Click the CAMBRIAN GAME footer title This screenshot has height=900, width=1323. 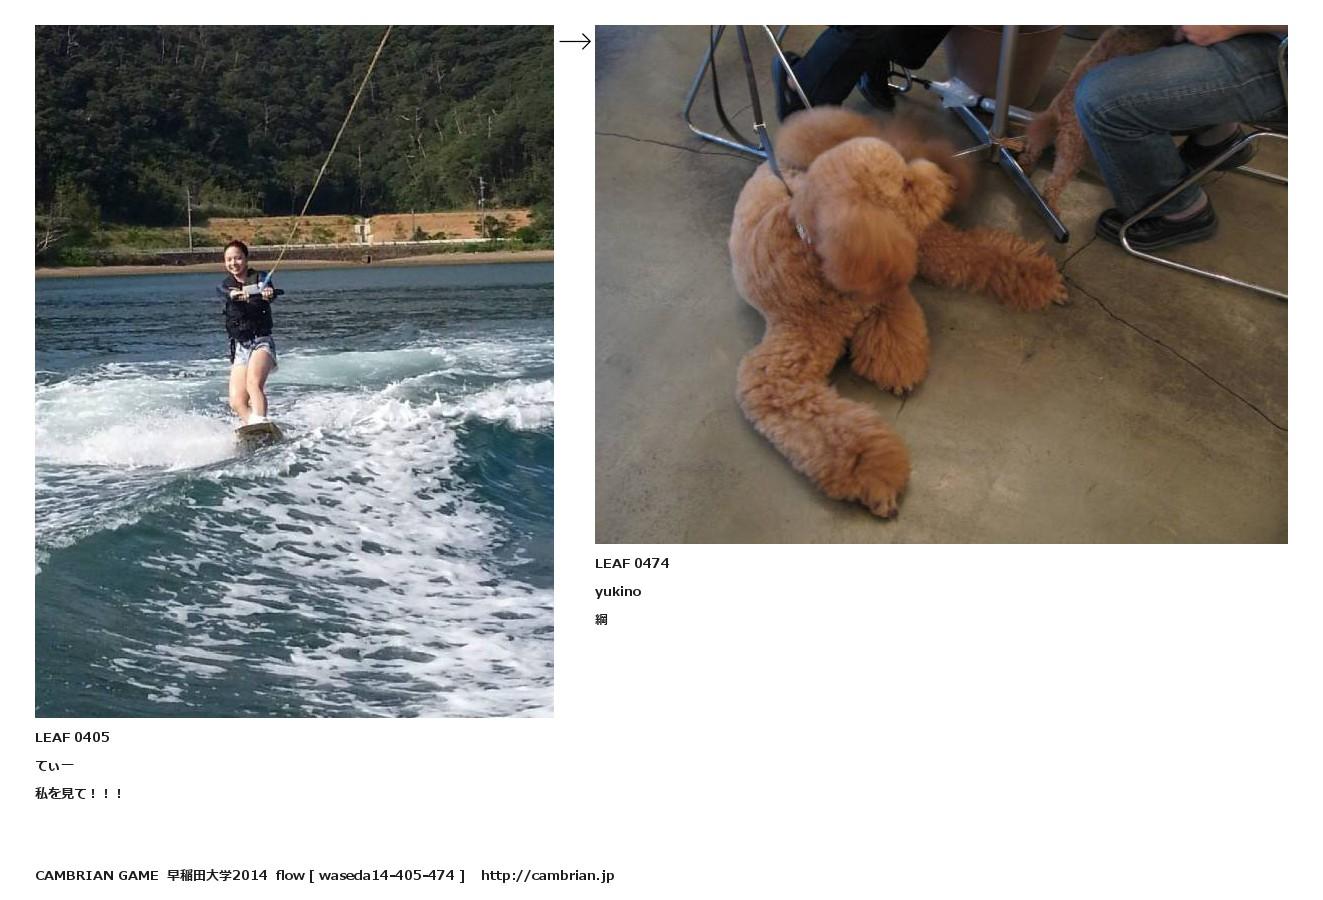pos(97,875)
